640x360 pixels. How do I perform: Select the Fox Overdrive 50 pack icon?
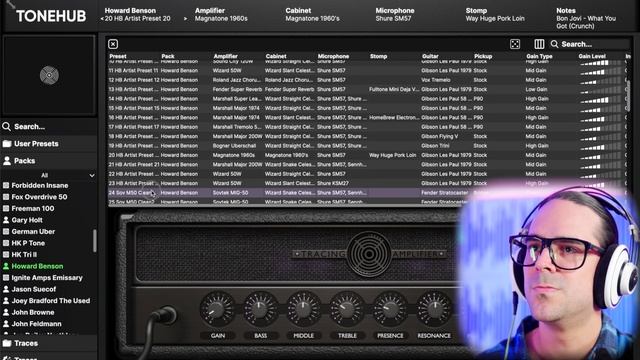click(6, 197)
